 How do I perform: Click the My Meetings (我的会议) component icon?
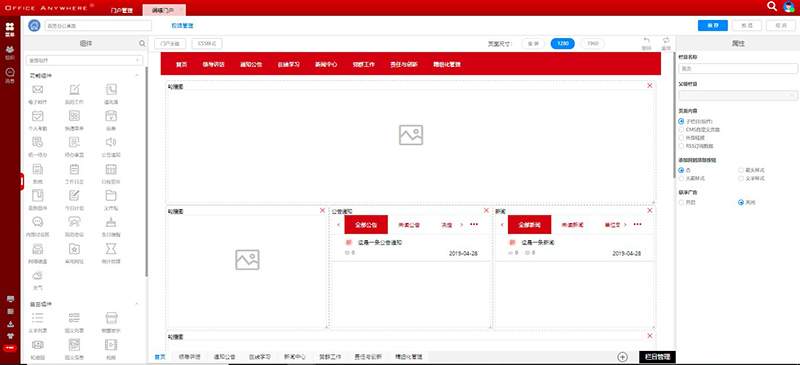click(x=74, y=222)
